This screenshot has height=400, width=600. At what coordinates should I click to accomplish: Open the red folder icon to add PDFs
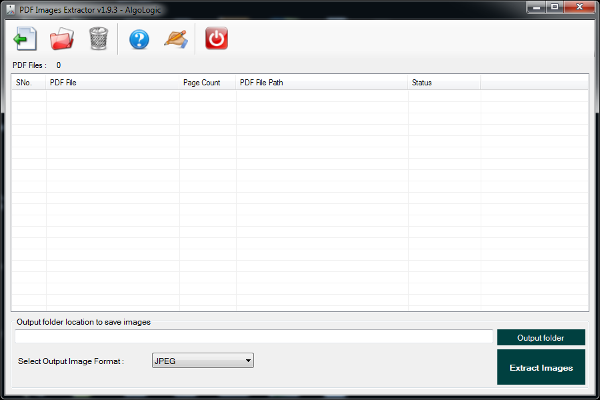[x=62, y=38]
